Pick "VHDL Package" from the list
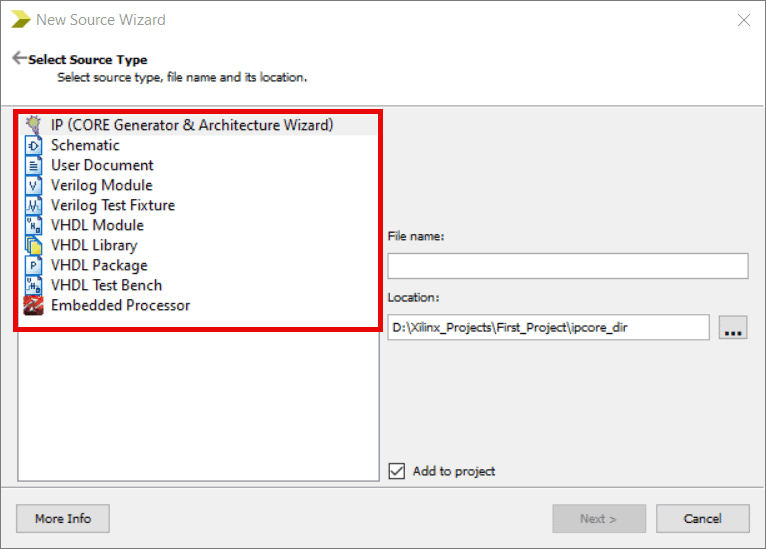 (99, 265)
